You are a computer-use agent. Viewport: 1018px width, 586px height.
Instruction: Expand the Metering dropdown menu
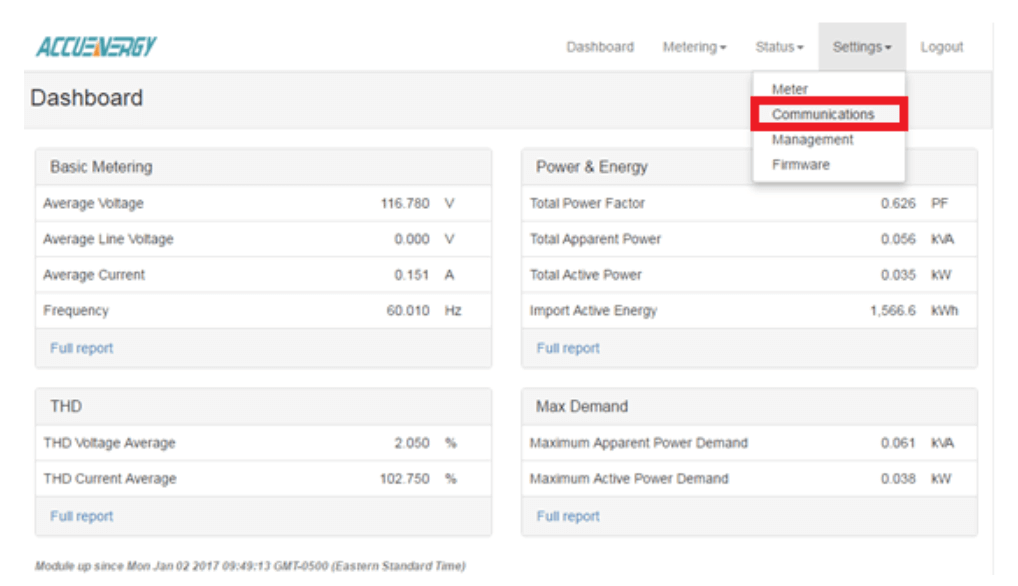[694, 47]
